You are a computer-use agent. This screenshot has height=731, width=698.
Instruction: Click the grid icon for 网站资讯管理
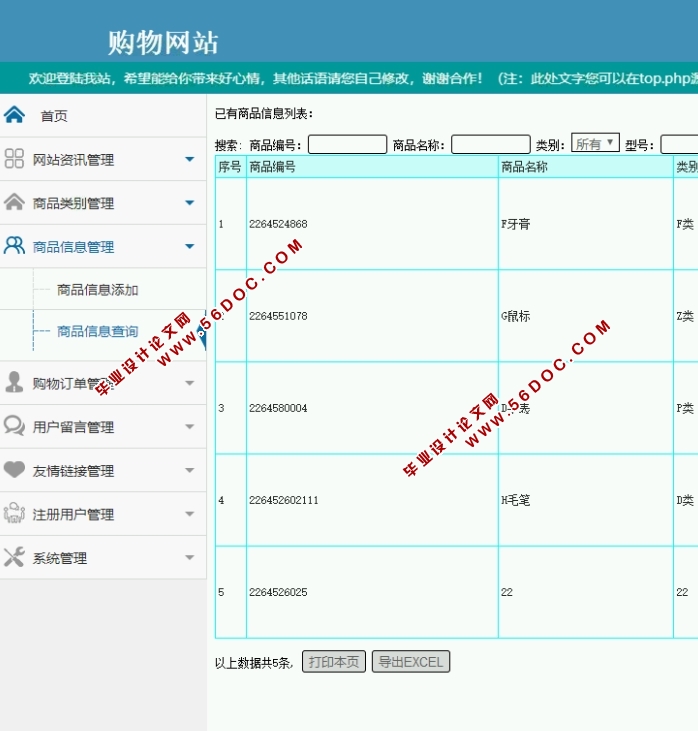14,159
